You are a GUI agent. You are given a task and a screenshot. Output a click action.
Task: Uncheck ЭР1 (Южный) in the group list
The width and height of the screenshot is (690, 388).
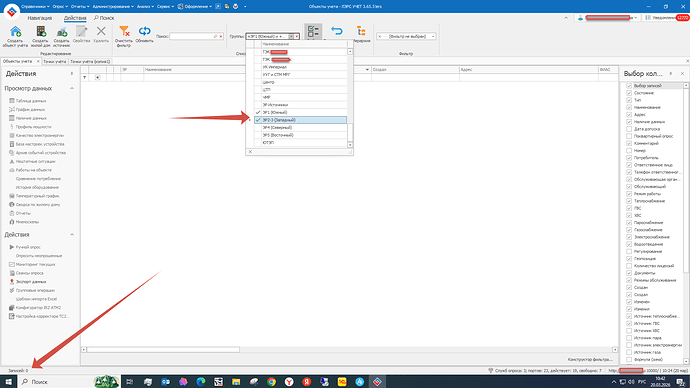[258, 113]
